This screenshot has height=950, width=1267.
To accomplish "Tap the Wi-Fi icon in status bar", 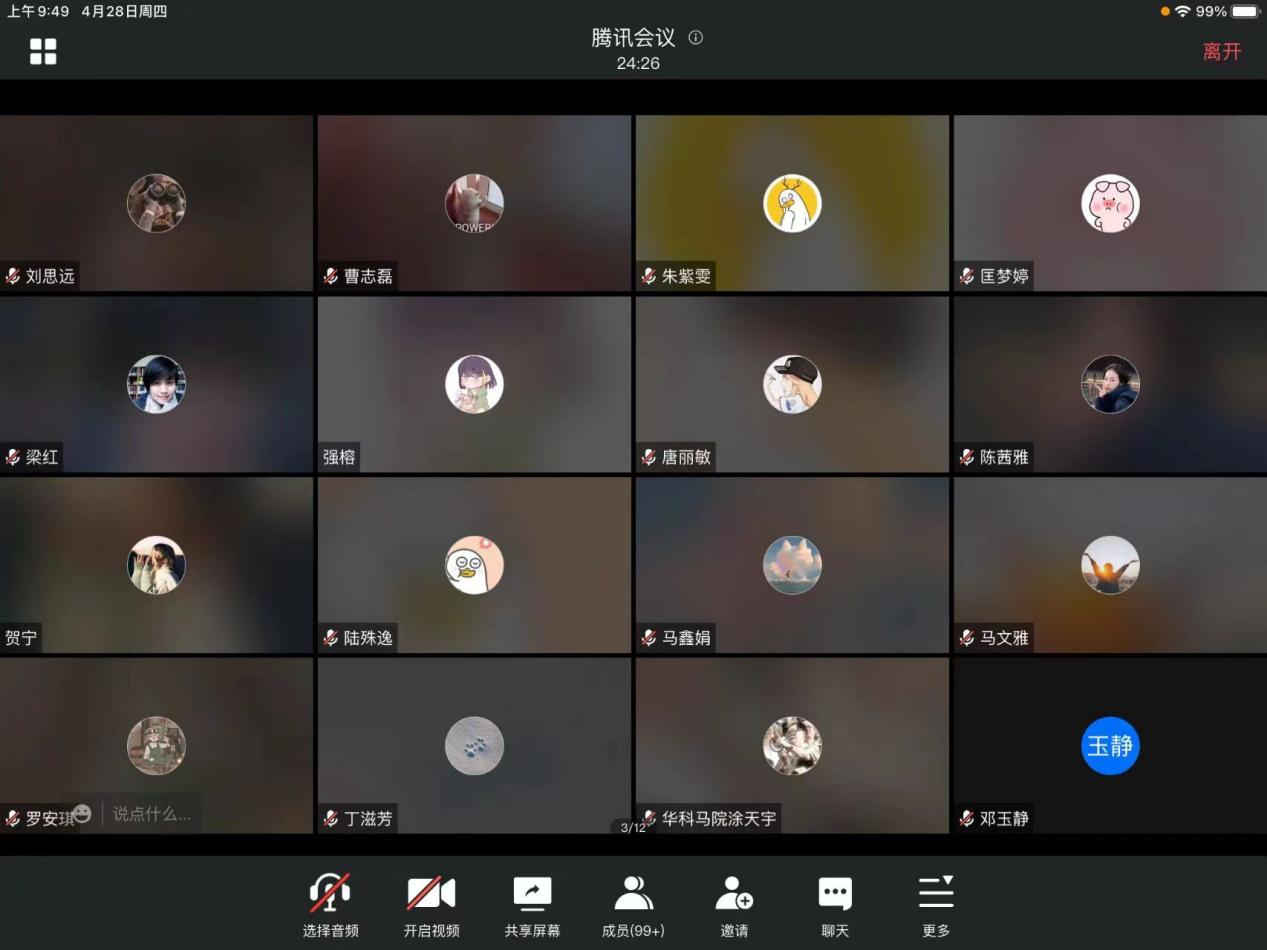I will [x=1182, y=11].
